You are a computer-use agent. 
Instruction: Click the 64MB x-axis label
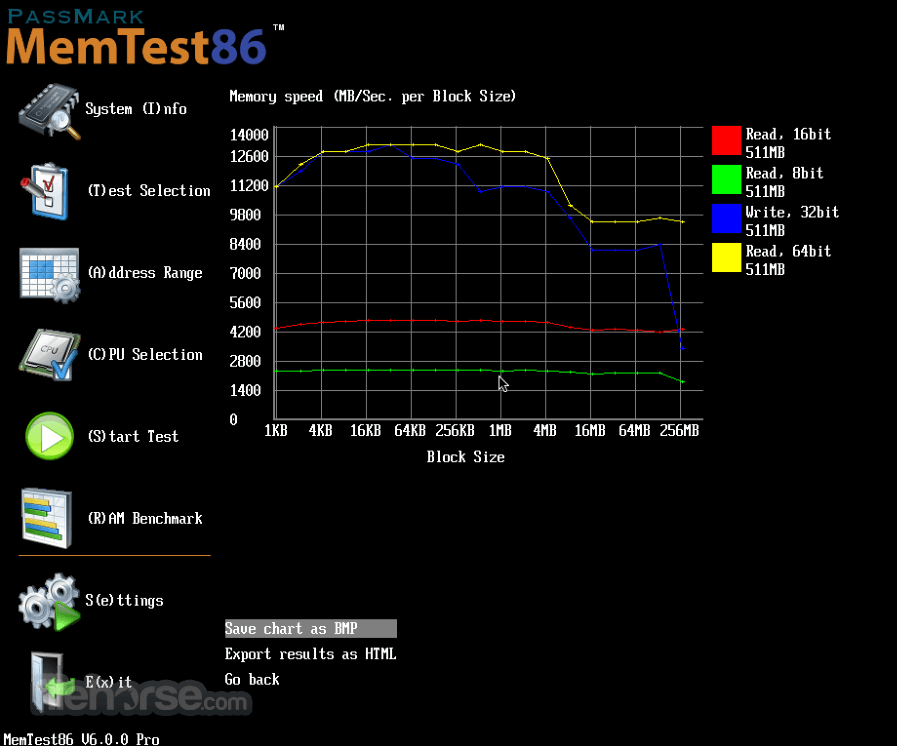pos(634,430)
